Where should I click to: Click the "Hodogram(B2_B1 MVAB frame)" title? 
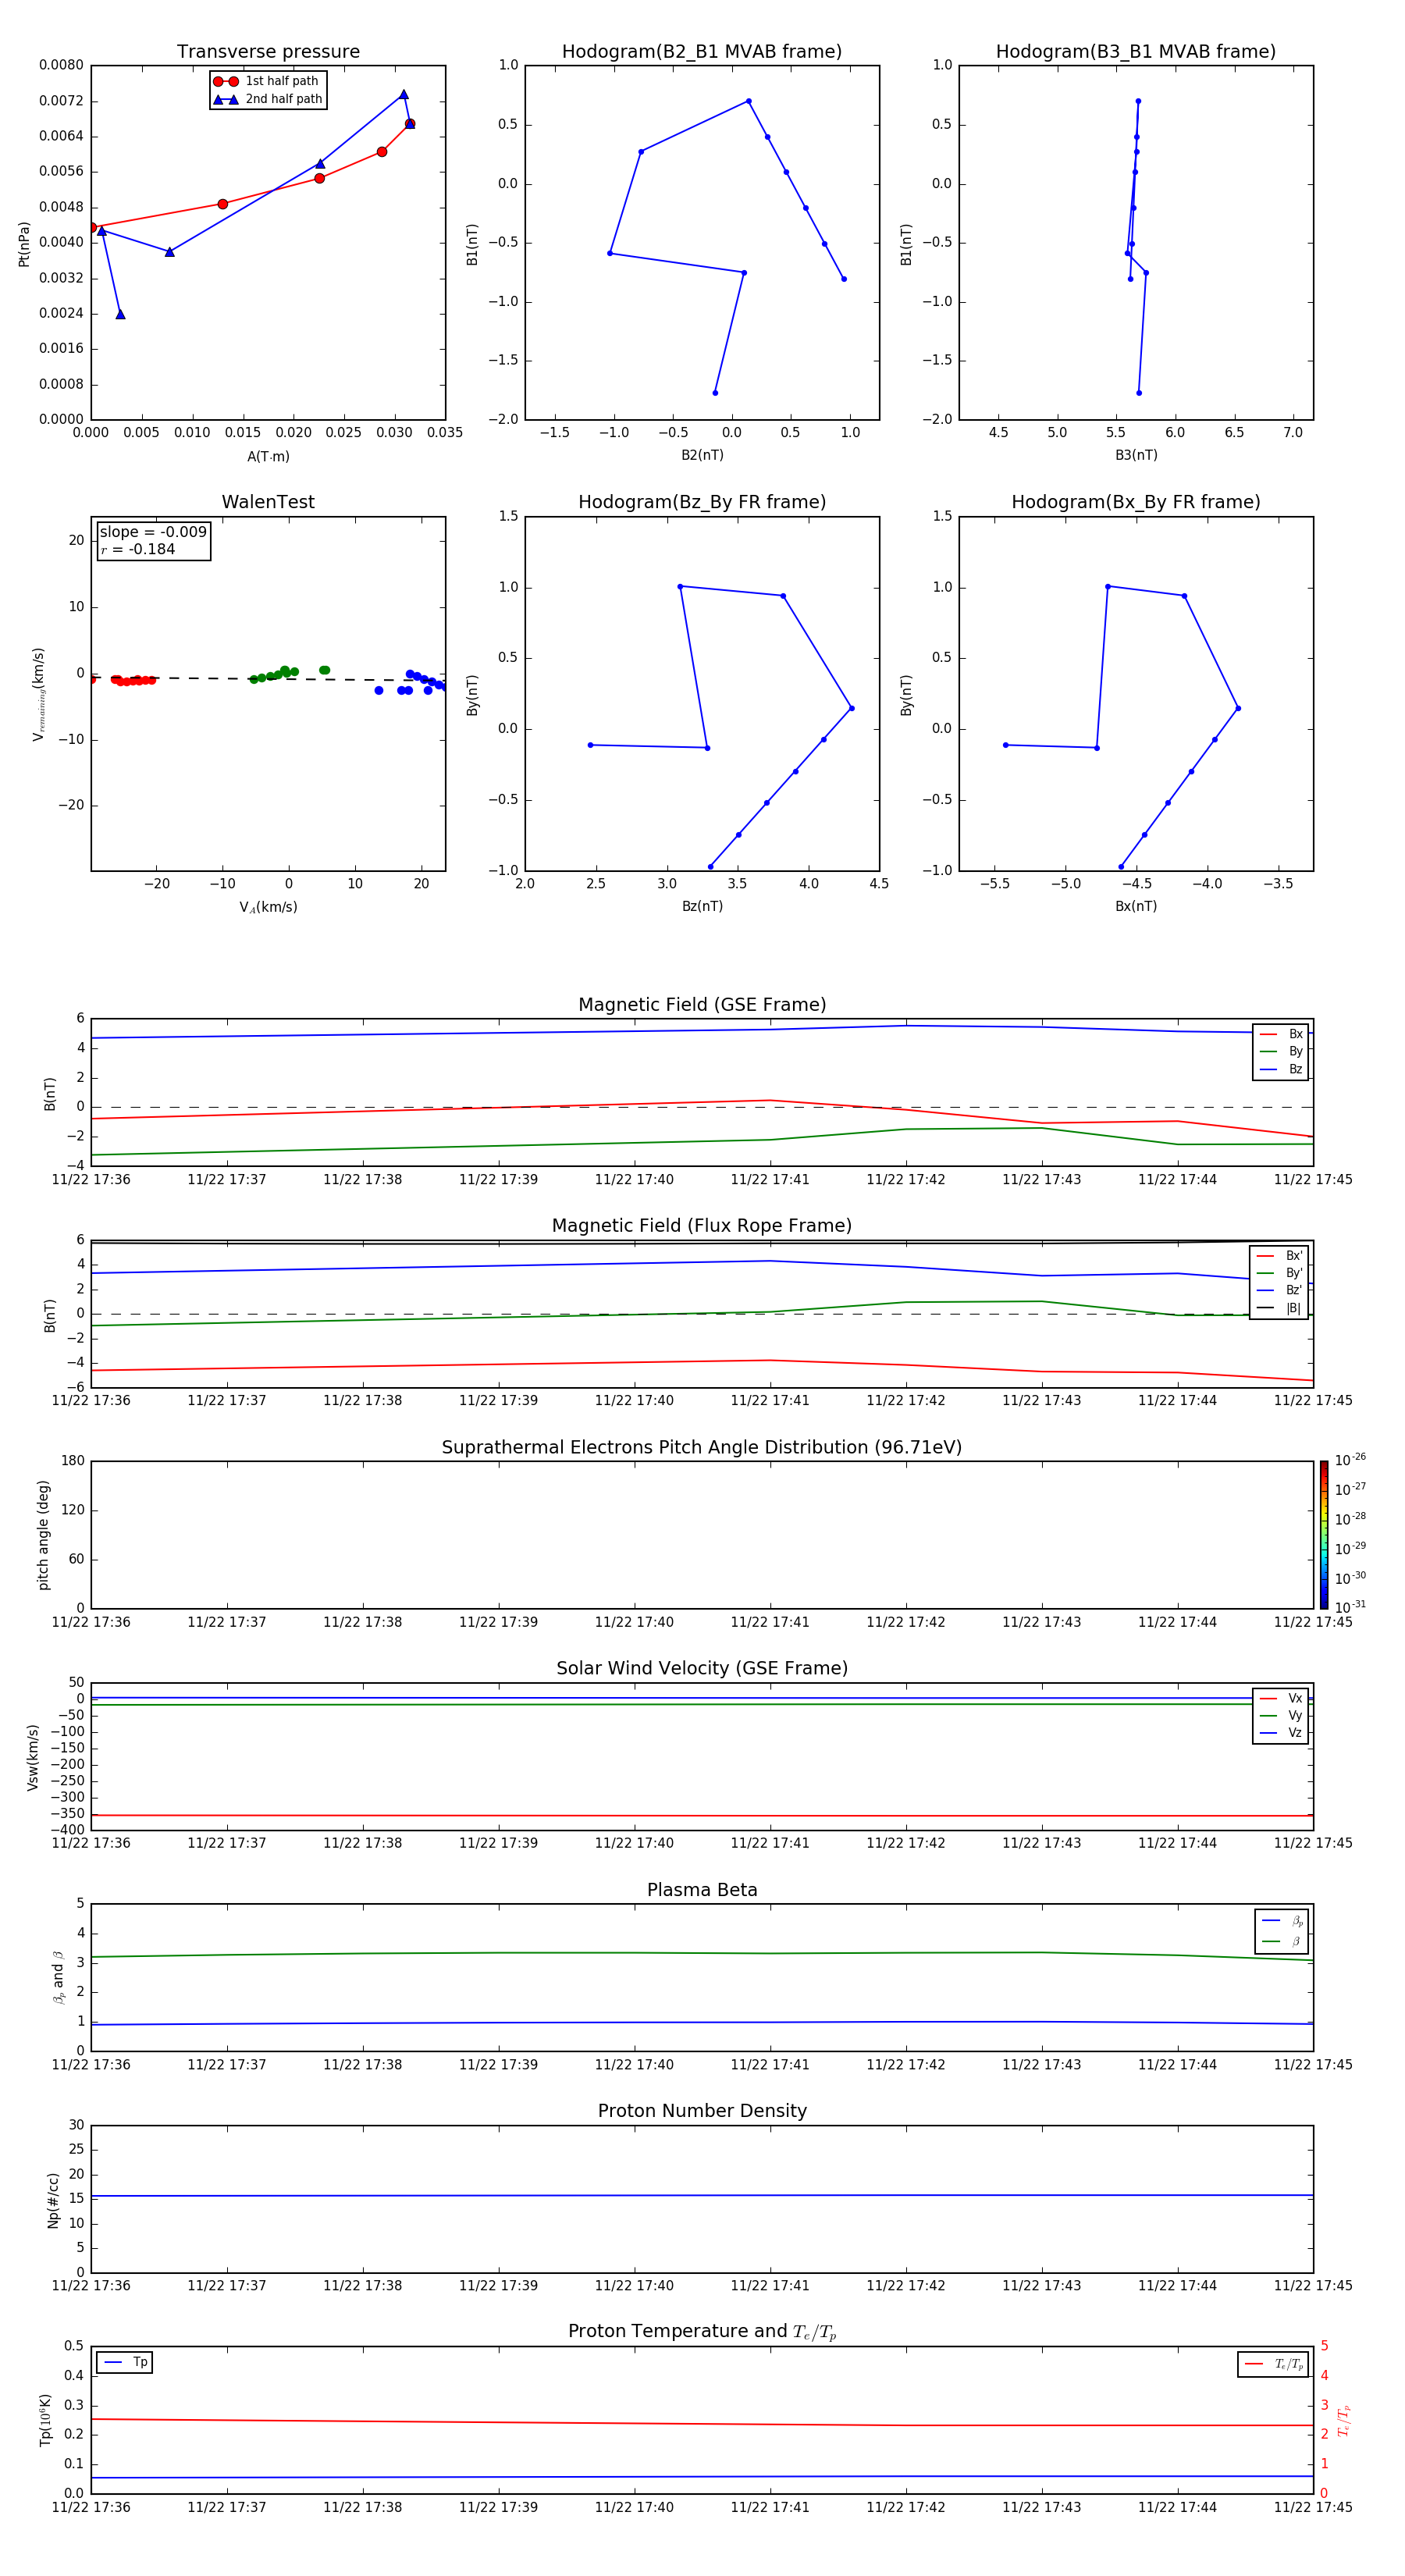(x=702, y=52)
